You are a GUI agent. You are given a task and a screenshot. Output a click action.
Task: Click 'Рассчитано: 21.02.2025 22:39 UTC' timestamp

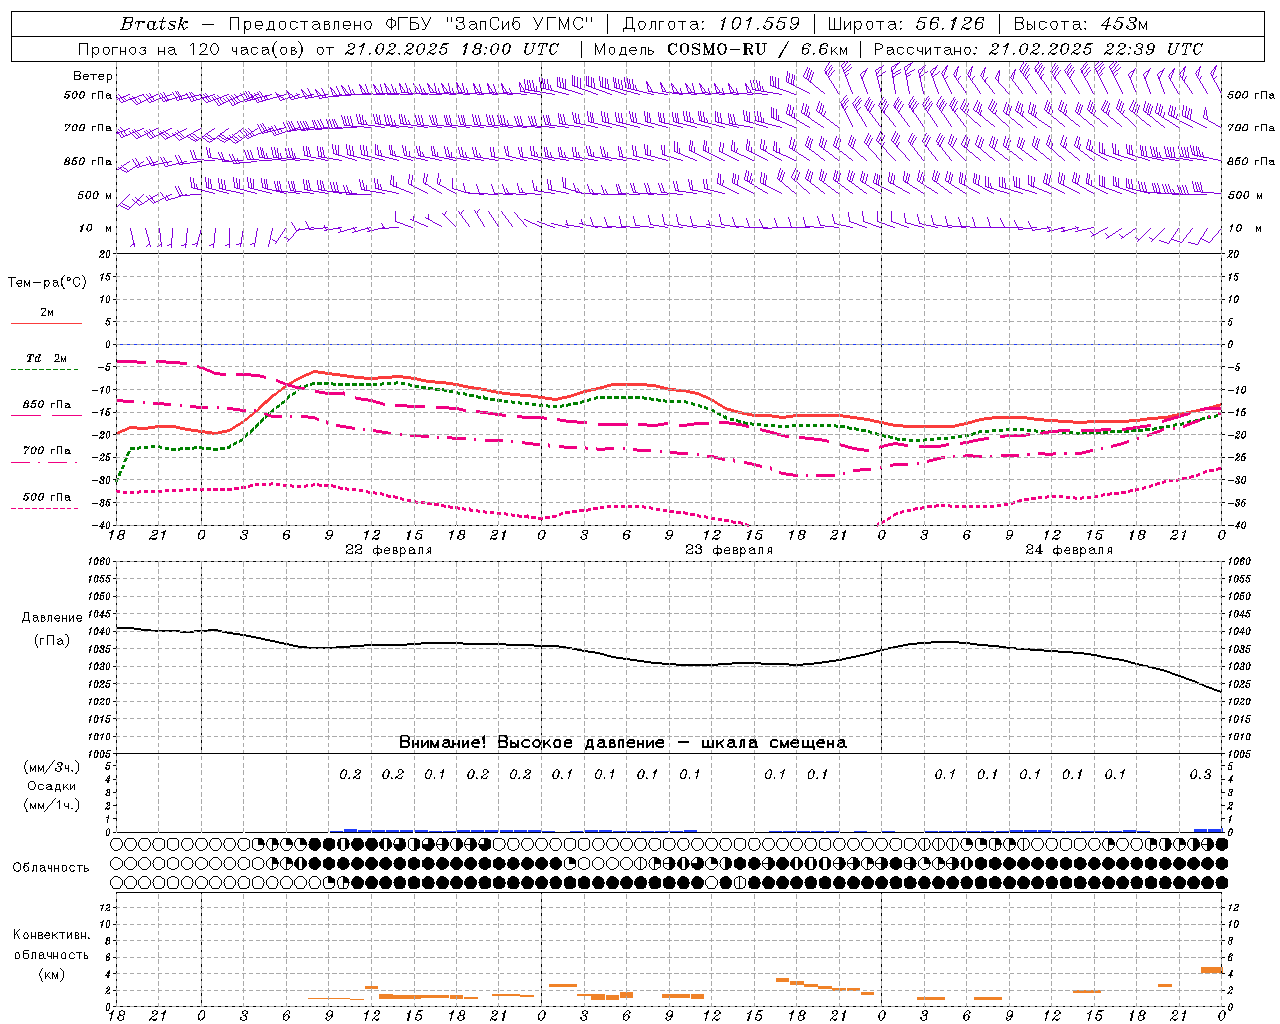click(1038, 49)
